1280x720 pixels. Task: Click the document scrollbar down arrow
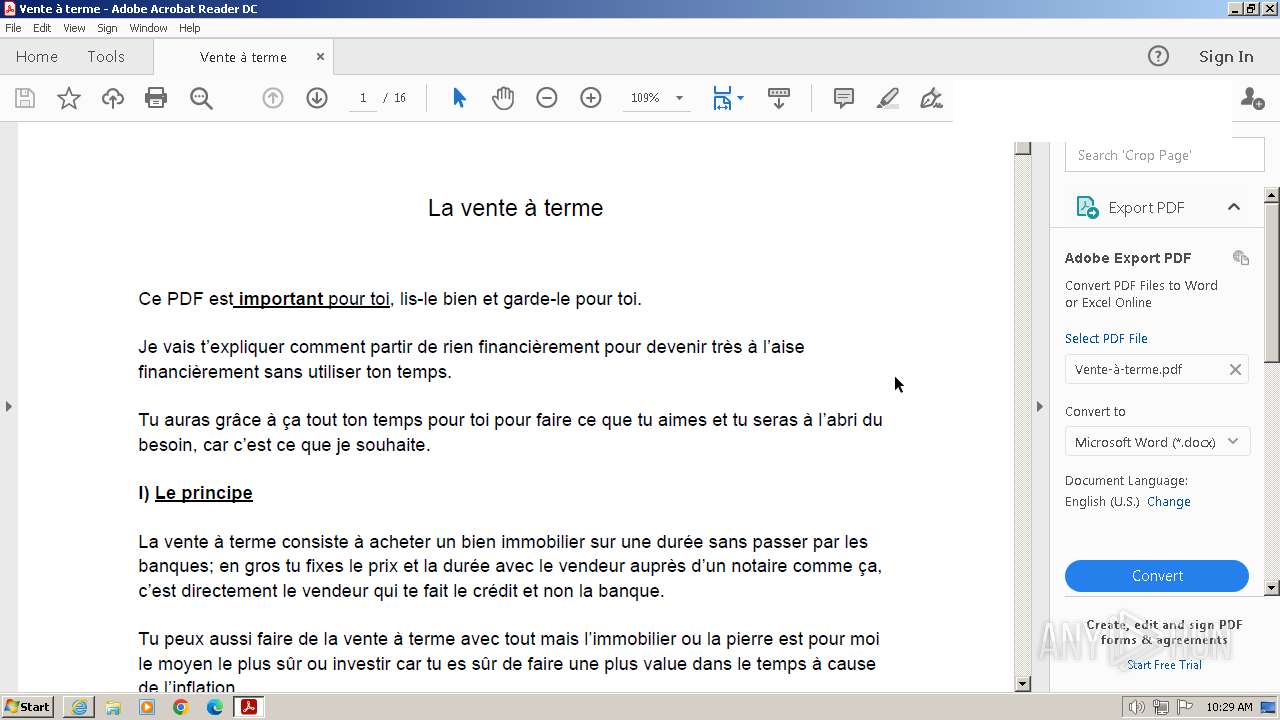tap(1023, 684)
